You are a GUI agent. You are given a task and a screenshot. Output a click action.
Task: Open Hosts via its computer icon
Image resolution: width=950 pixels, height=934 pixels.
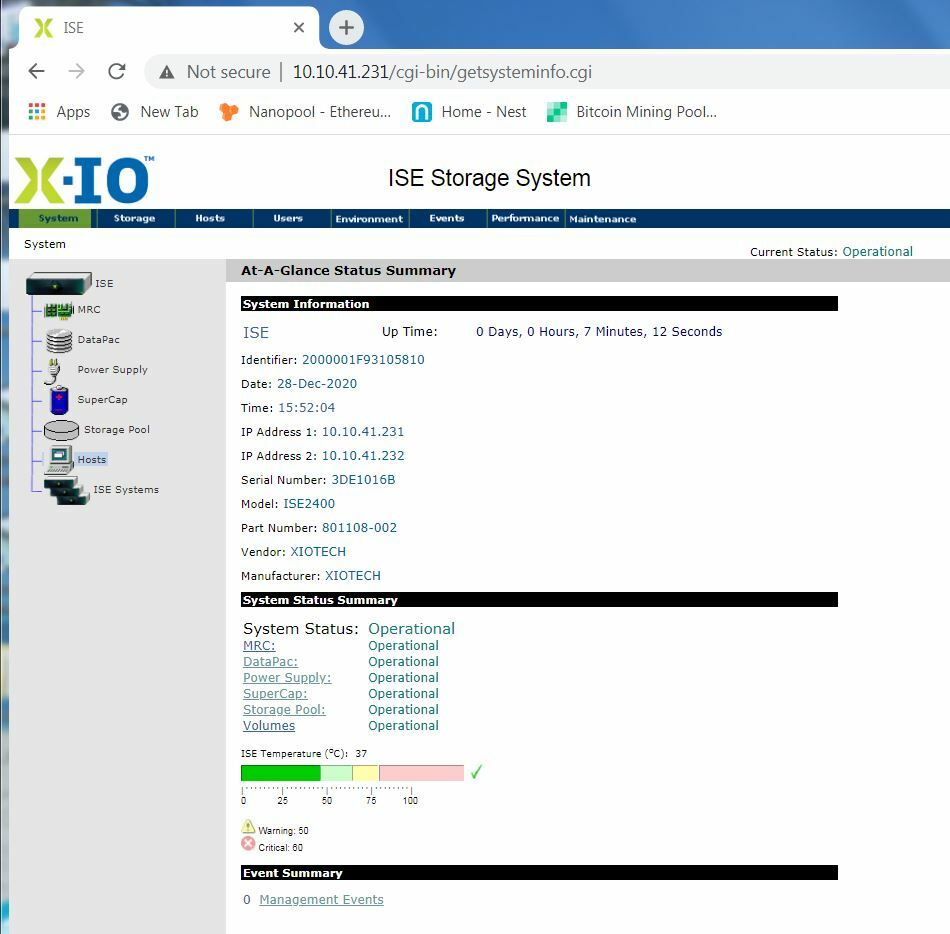(62, 459)
